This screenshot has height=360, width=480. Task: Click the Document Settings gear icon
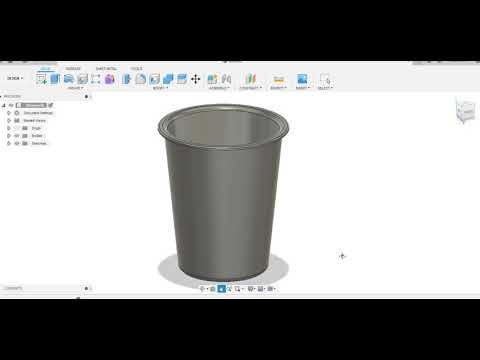click(17, 113)
